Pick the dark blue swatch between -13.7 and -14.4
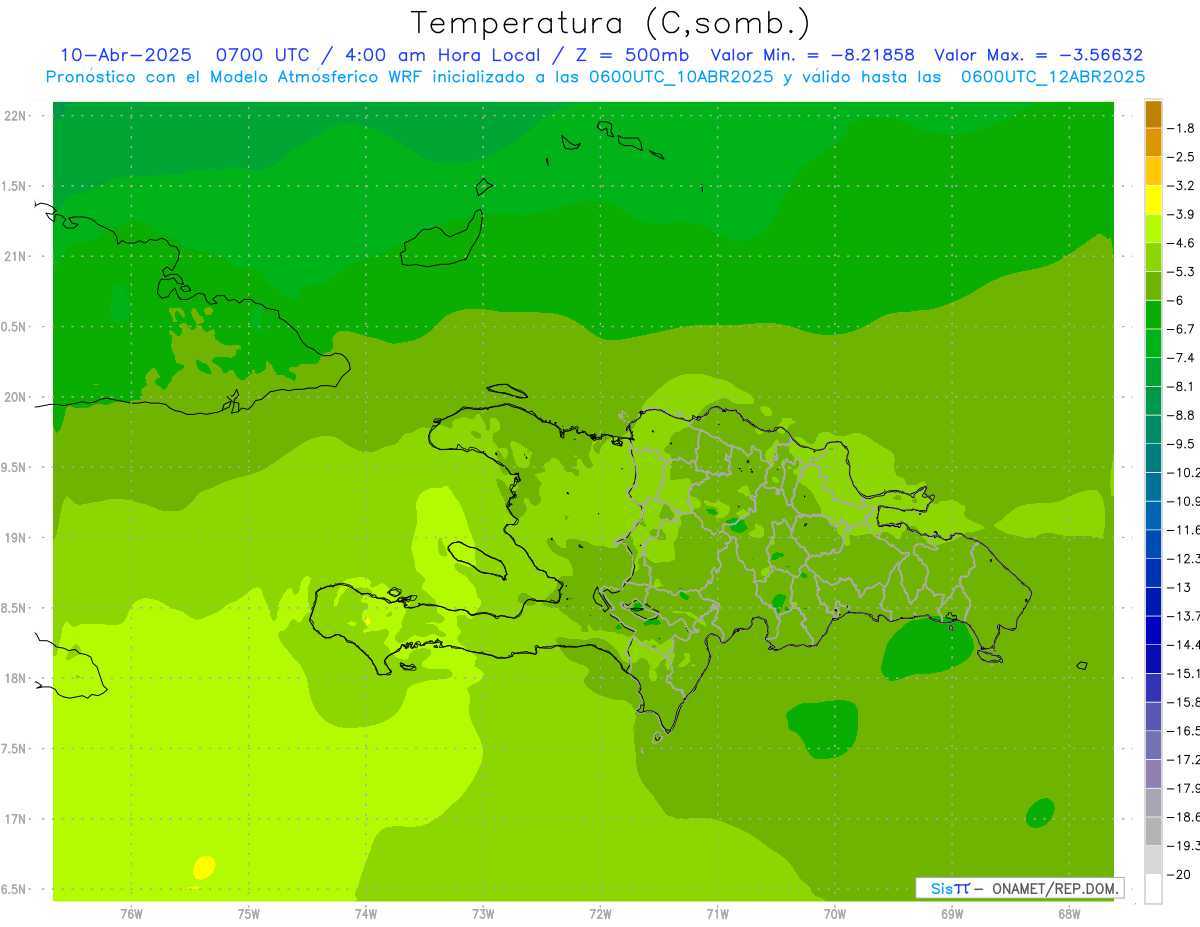 pyautogui.click(x=1153, y=630)
